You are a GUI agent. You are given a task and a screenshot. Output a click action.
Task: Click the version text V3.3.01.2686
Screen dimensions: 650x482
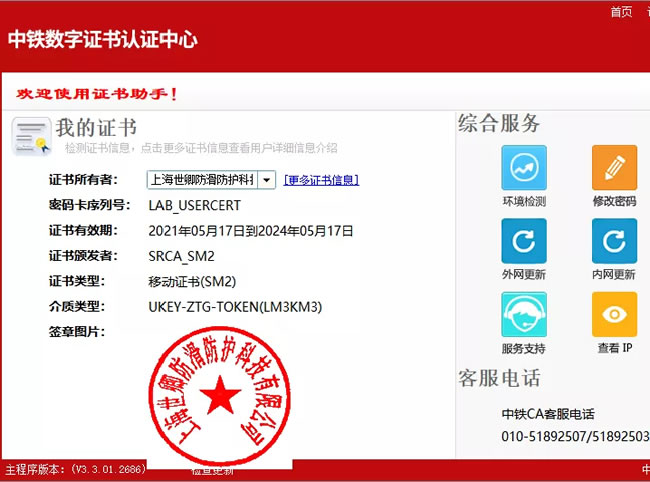109,469
